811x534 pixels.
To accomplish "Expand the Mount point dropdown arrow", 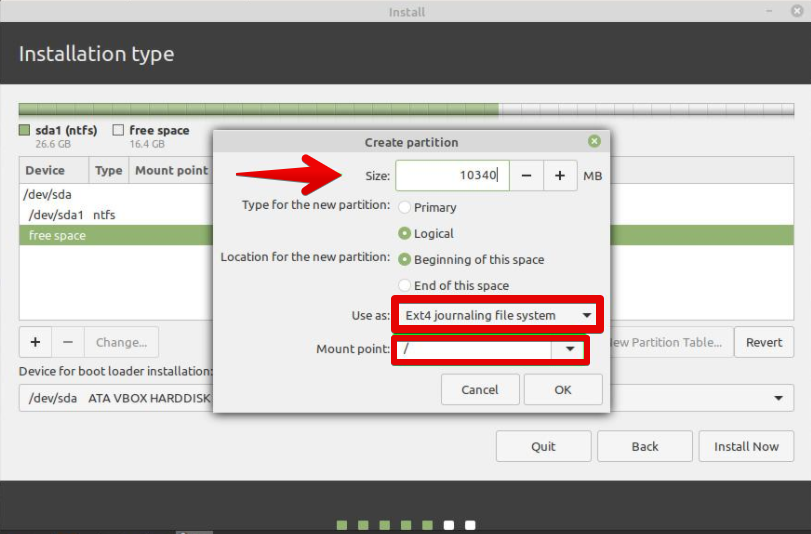I will [569, 350].
